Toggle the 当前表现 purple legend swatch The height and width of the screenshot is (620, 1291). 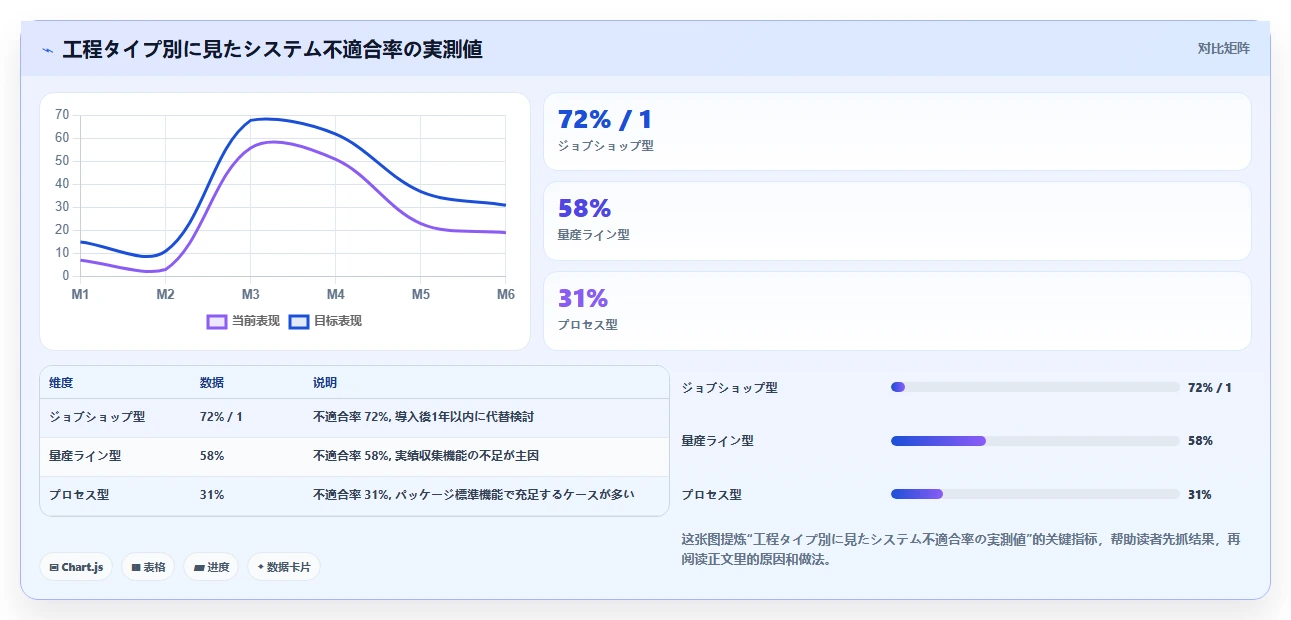(217, 321)
